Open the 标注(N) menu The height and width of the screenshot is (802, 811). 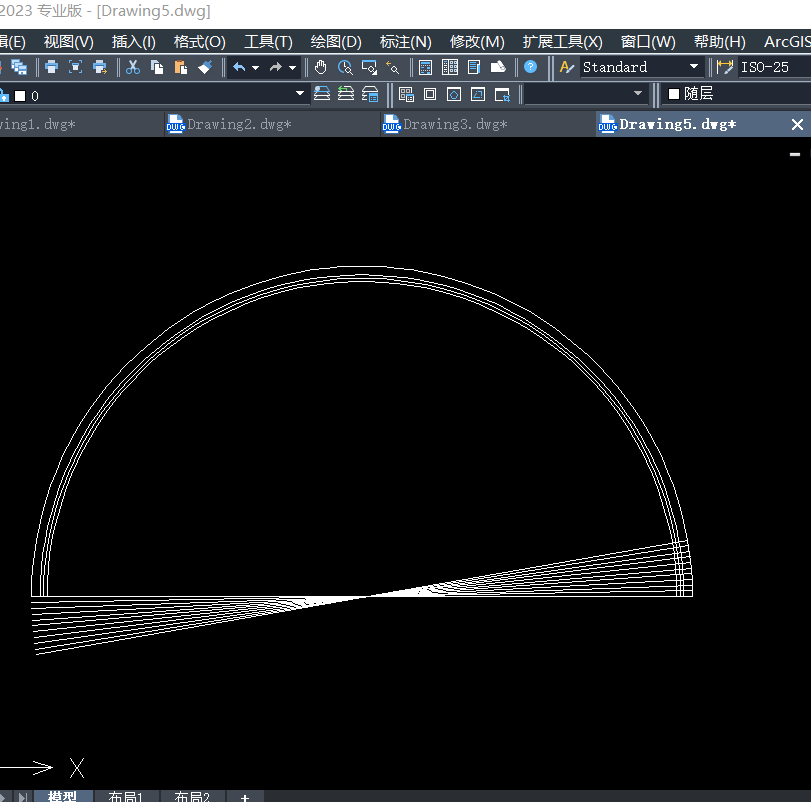pyautogui.click(x=406, y=42)
